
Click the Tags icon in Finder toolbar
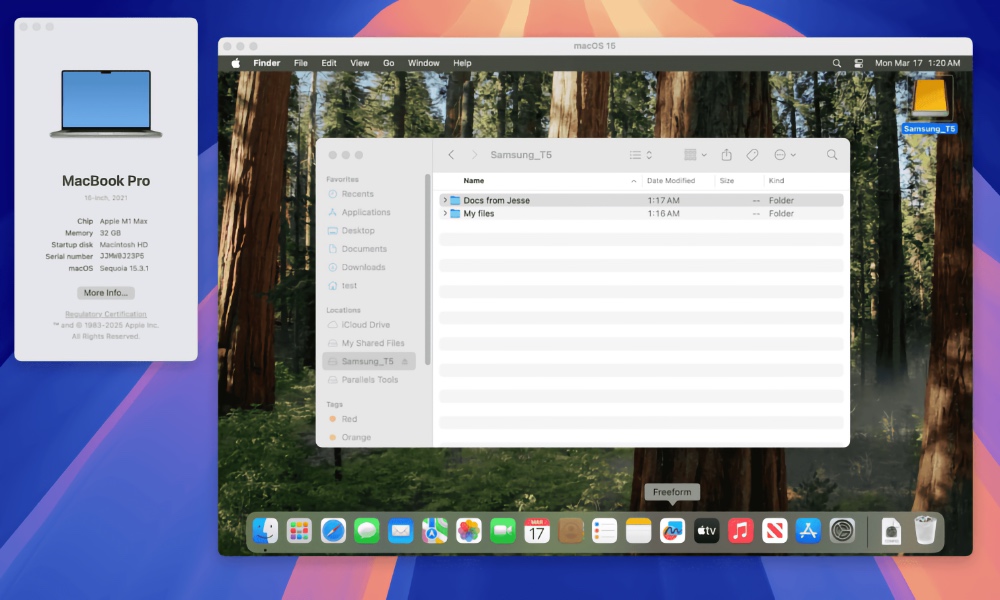753,155
